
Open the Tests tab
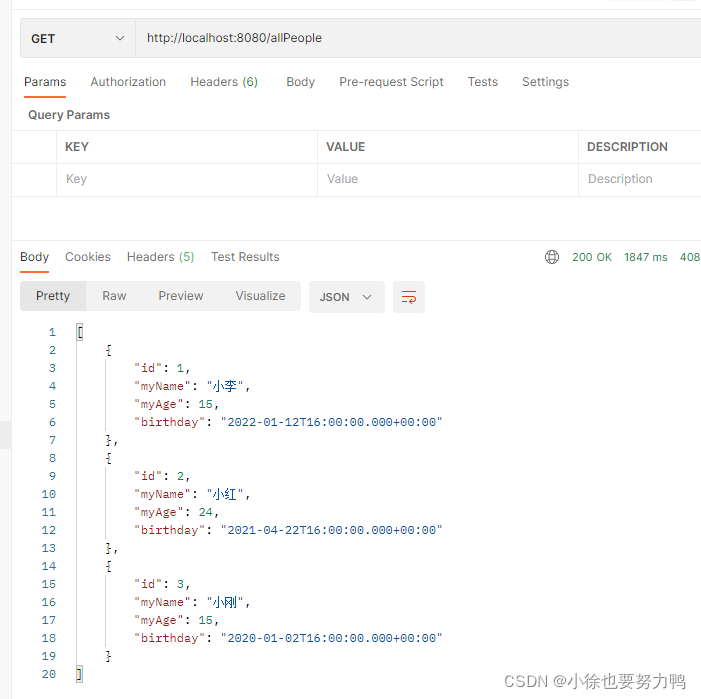point(483,82)
